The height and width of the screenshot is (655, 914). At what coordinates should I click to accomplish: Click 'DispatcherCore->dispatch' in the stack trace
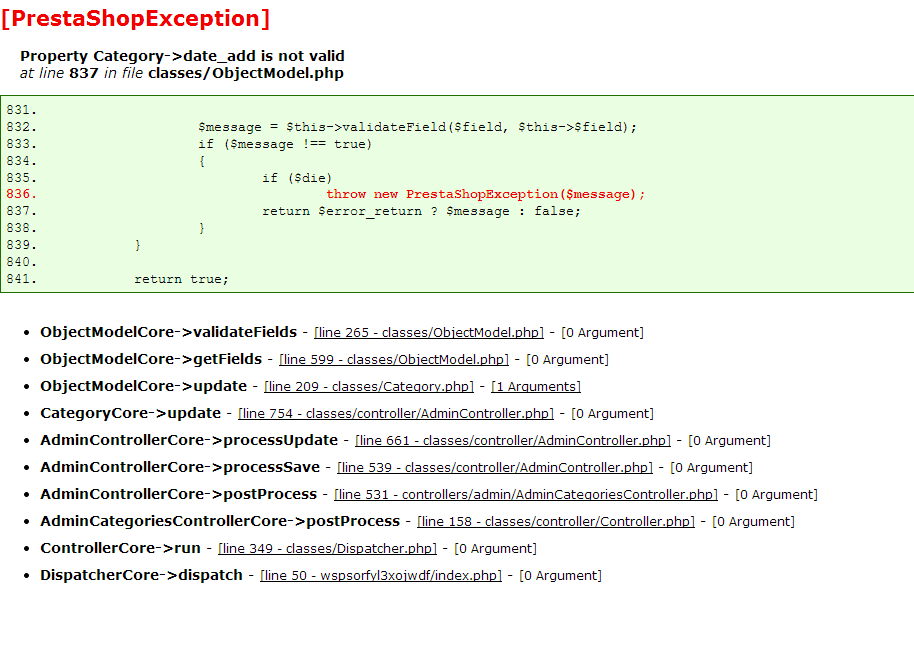(x=141, y=575)
